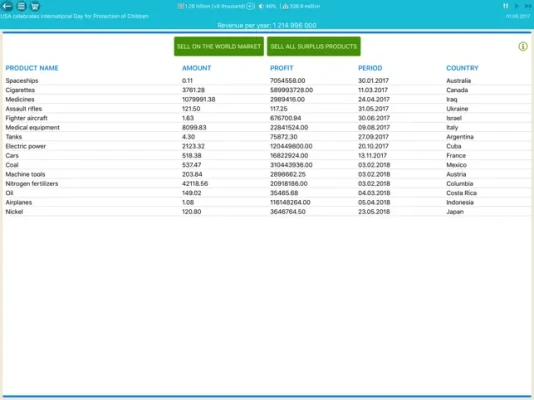The width and height of the screenshot is (534, 400).
Task: Sort by the Product Name column header
Action: tap(32, 68)
